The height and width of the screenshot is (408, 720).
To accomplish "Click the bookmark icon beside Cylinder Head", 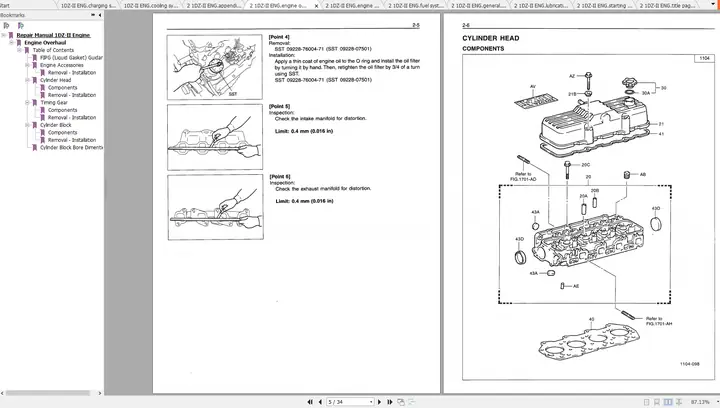I will pyautogui.click(x=34, y=80).
